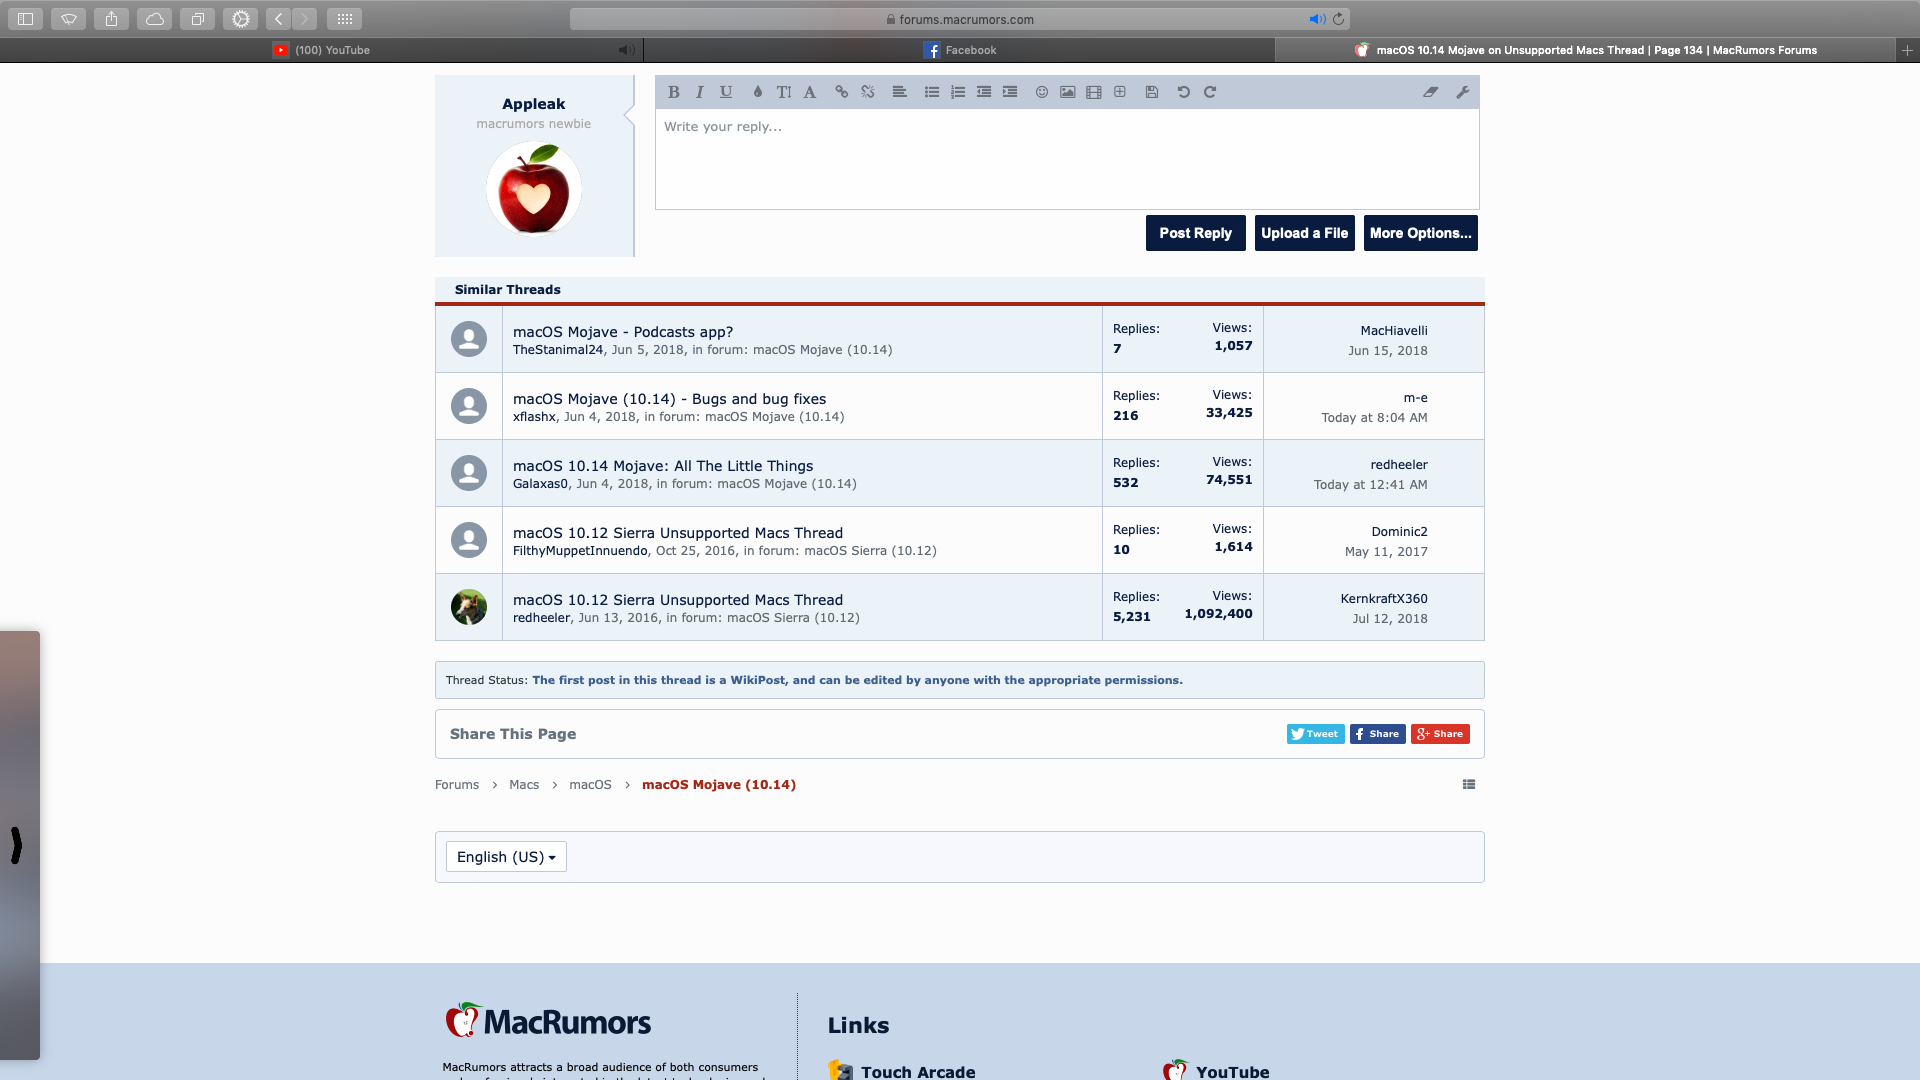The height and width of the screenshot is (1080, 1920).
Task: Click into the Write your reply field
Action: pyautogui.click(x=1066, y=160)
